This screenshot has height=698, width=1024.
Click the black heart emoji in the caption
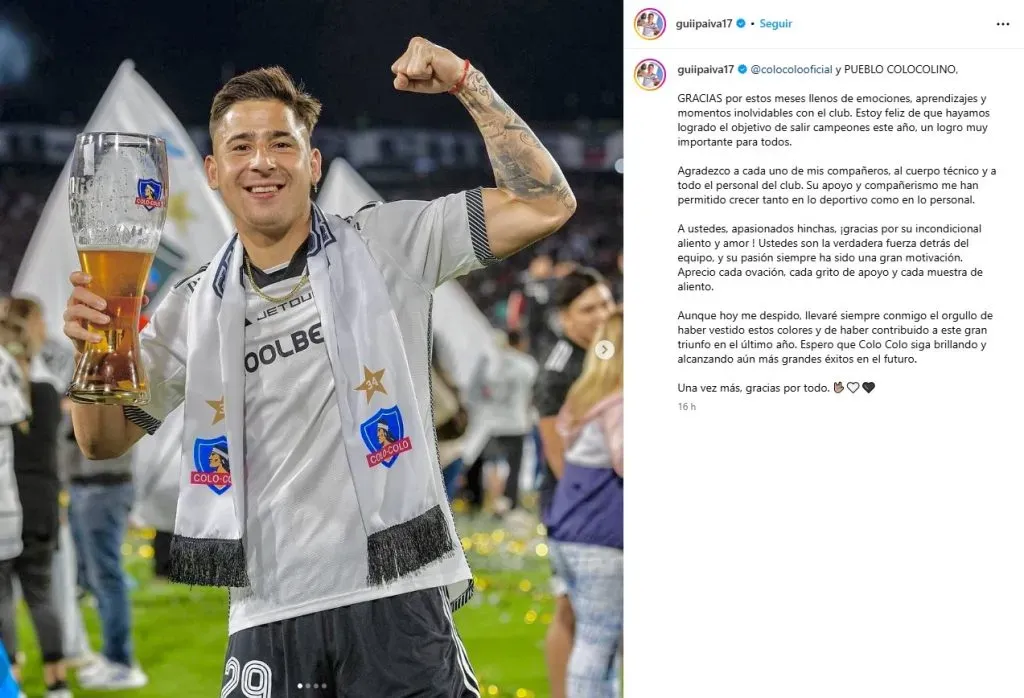pyautogui.click(x=868, y=387)
